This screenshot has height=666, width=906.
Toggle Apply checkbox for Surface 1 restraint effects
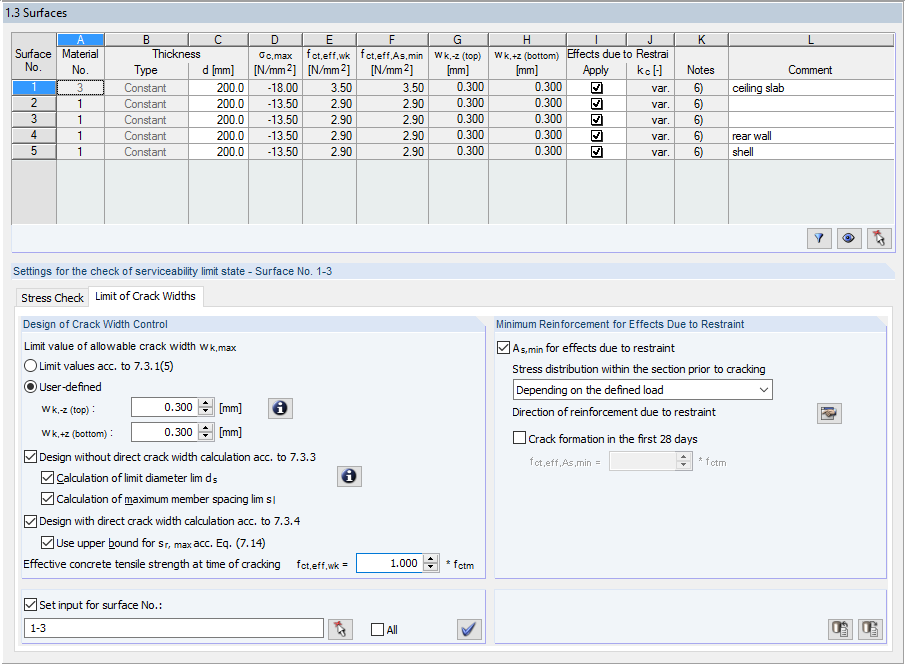[x=596, y=87]
